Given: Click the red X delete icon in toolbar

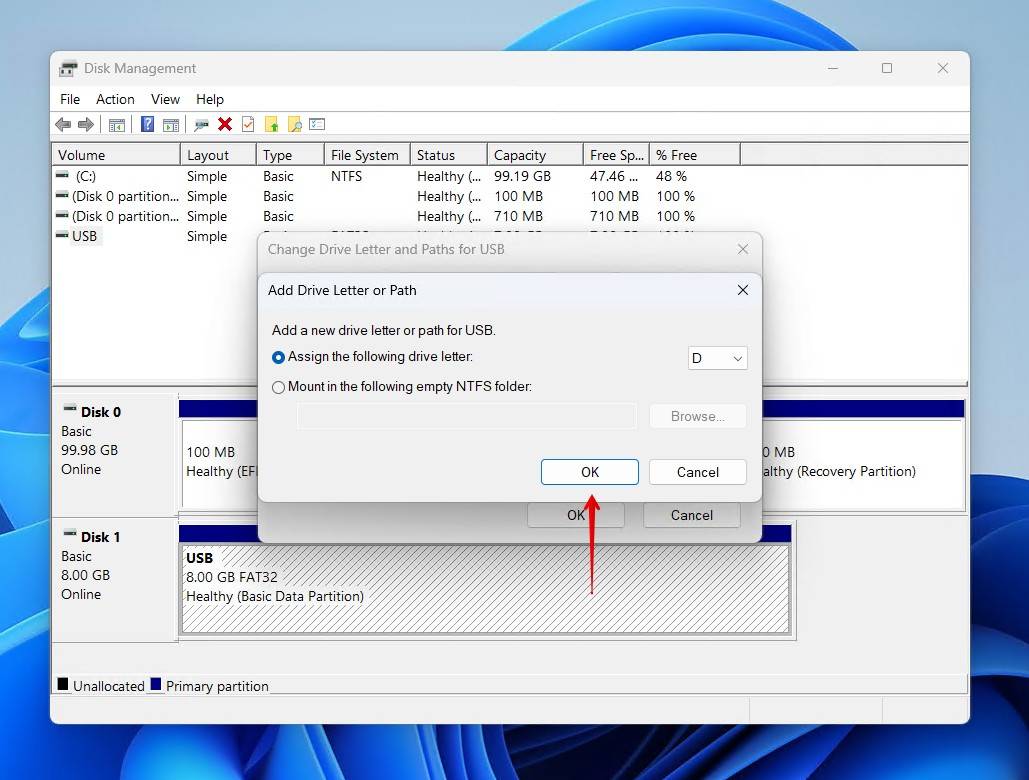Looking at the screenshot, I should [225, 124].
